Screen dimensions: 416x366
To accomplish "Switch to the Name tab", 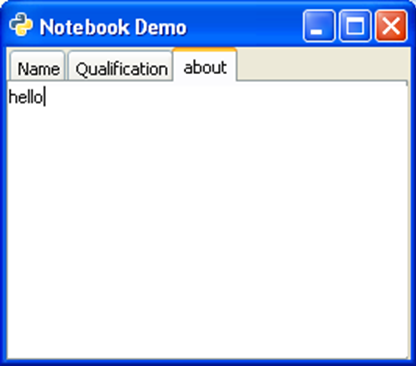I will coord(37,66).
